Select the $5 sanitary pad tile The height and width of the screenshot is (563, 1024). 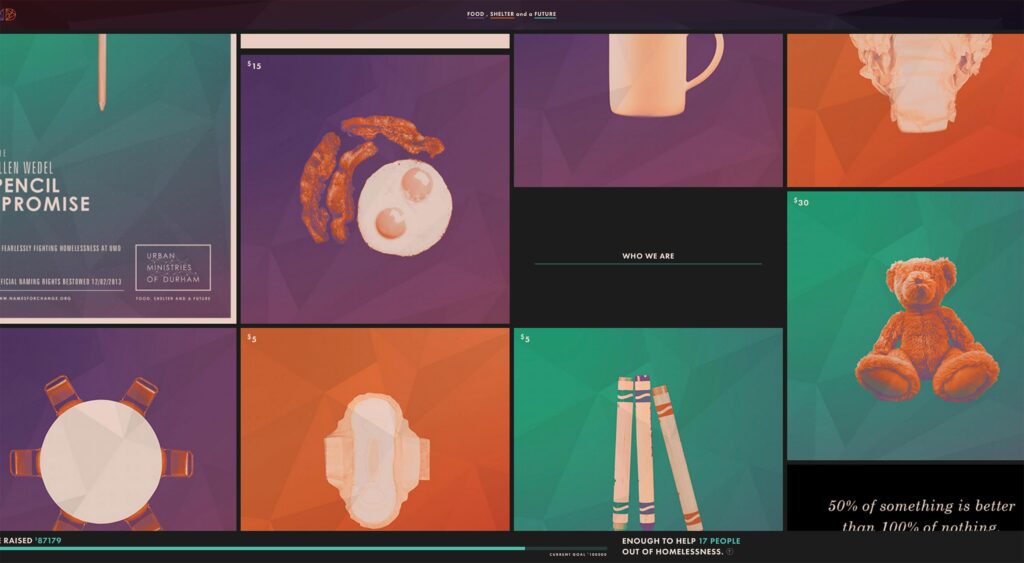[375, 429]
